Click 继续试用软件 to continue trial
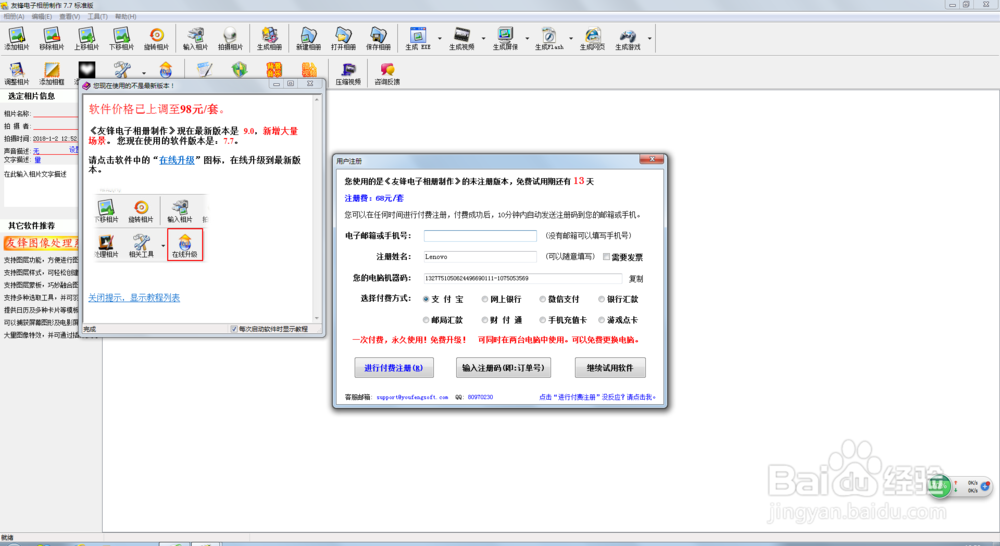The height and width of the screenshot is (546, 1000). tap(610, 368)
